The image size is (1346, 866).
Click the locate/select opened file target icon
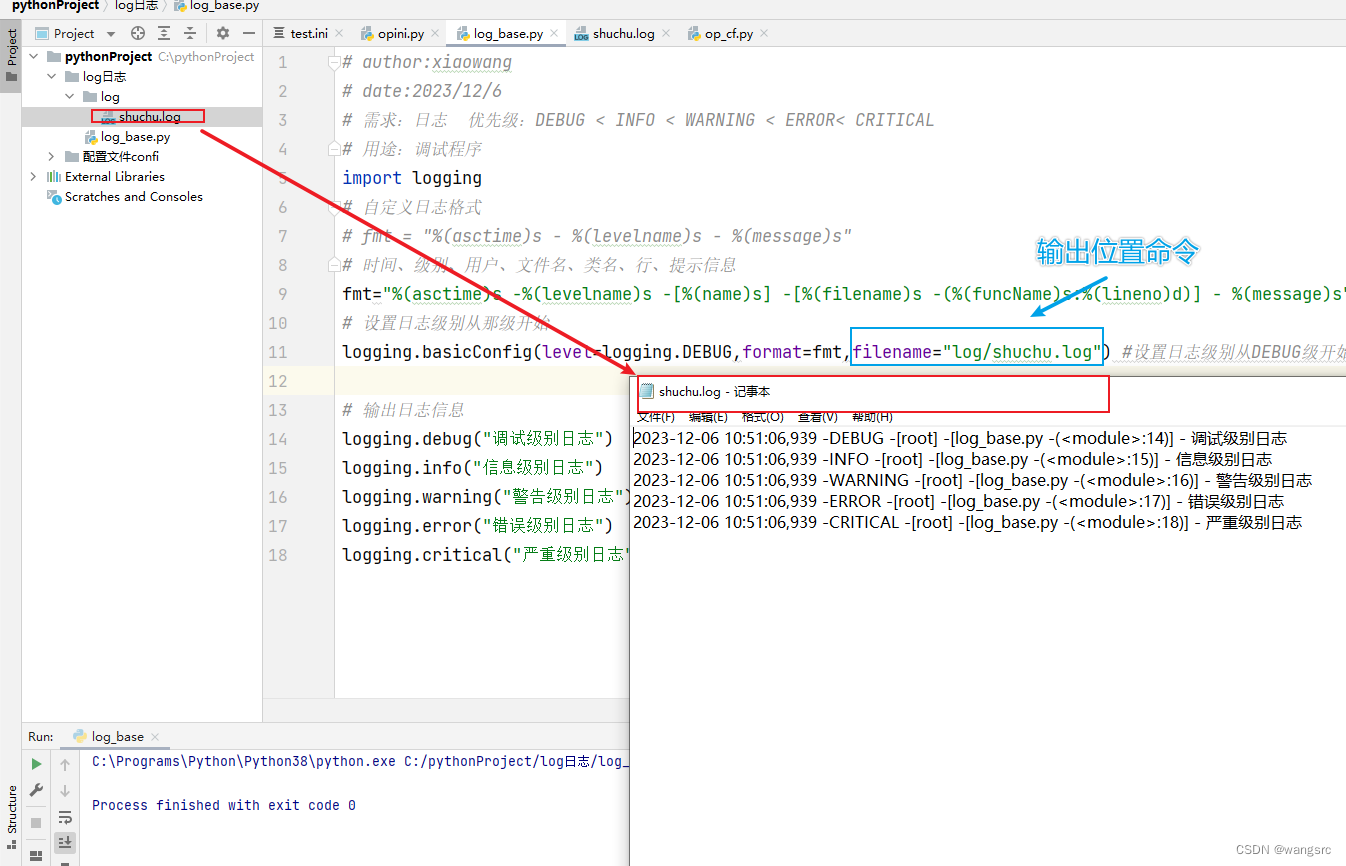138,33
